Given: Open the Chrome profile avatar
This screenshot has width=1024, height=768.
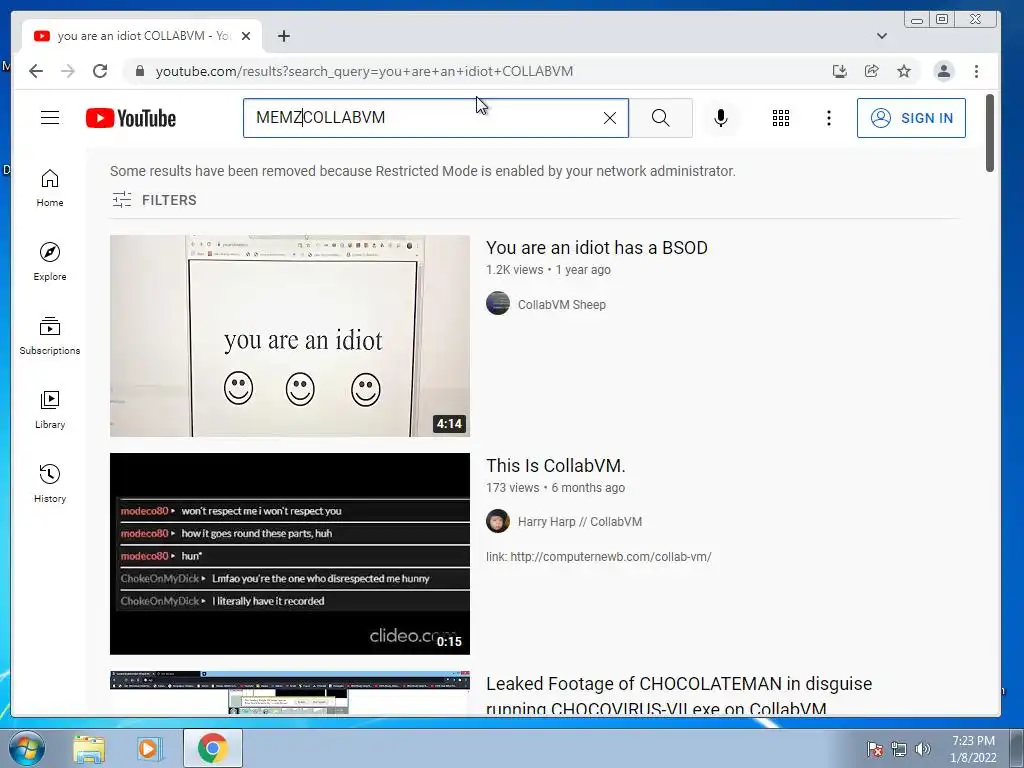Looking at the screenshot, I should (944, 71).
